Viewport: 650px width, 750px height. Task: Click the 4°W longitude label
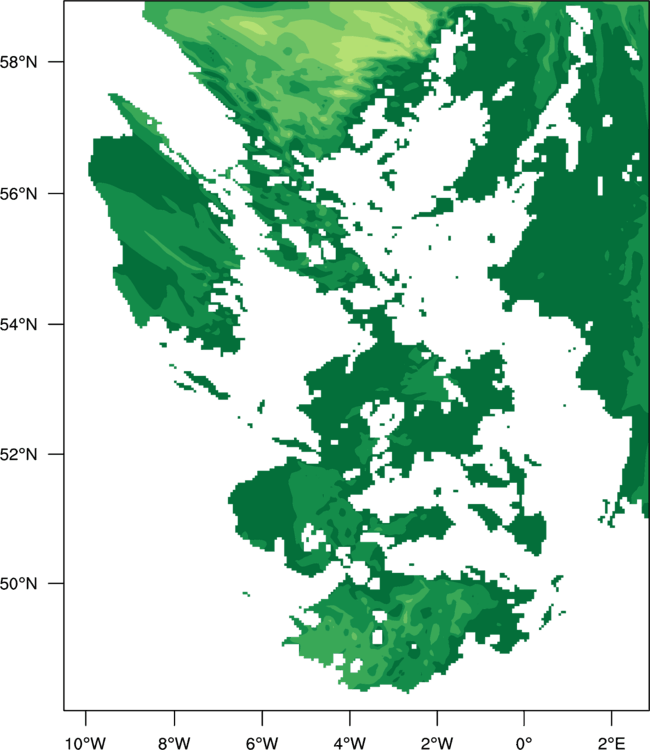point(350,743)
